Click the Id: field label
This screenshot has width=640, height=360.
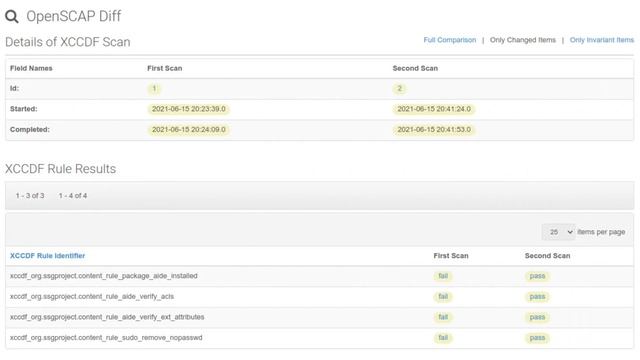click(14, 89)
